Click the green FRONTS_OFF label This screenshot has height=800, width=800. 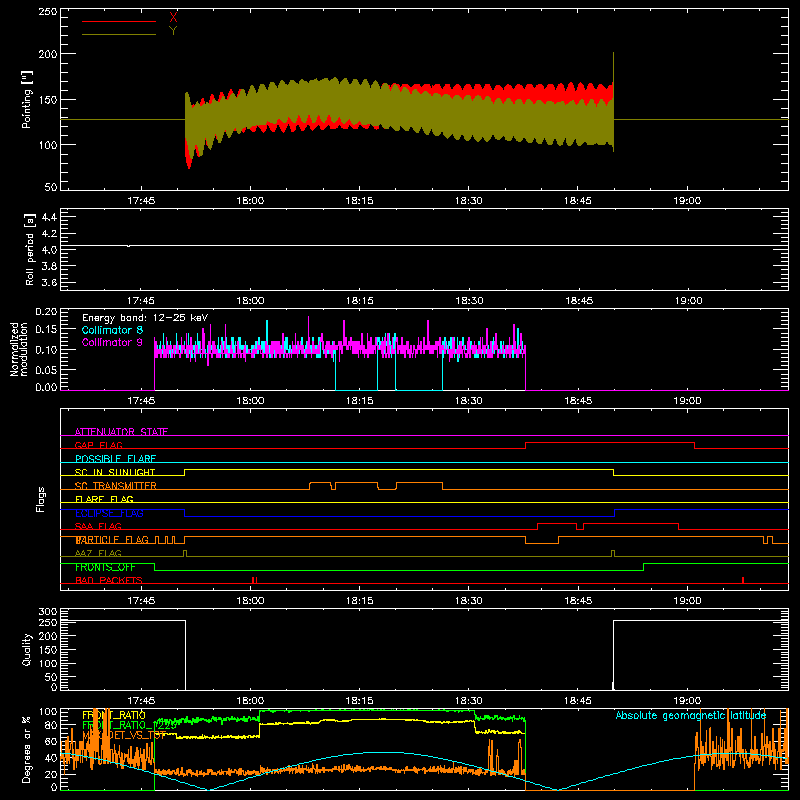point(105,567)
